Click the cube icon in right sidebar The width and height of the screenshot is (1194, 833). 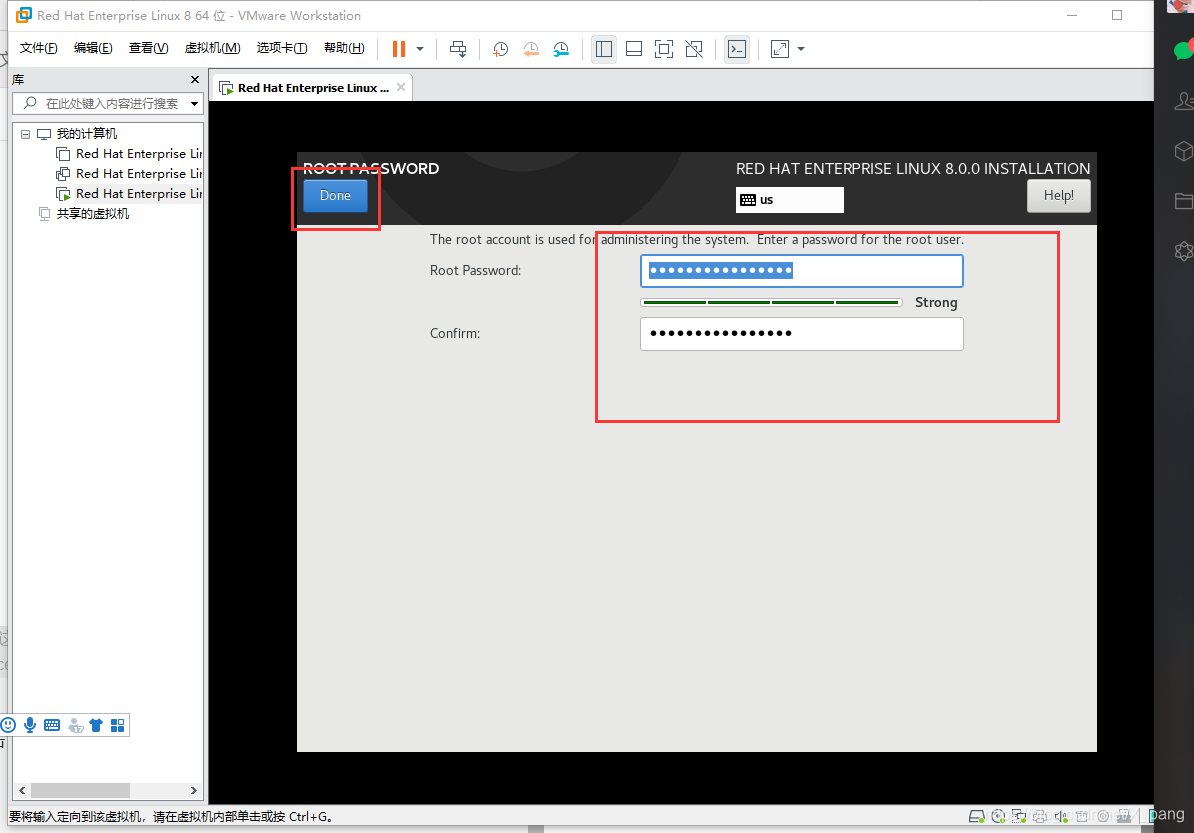pos(1184,151)
